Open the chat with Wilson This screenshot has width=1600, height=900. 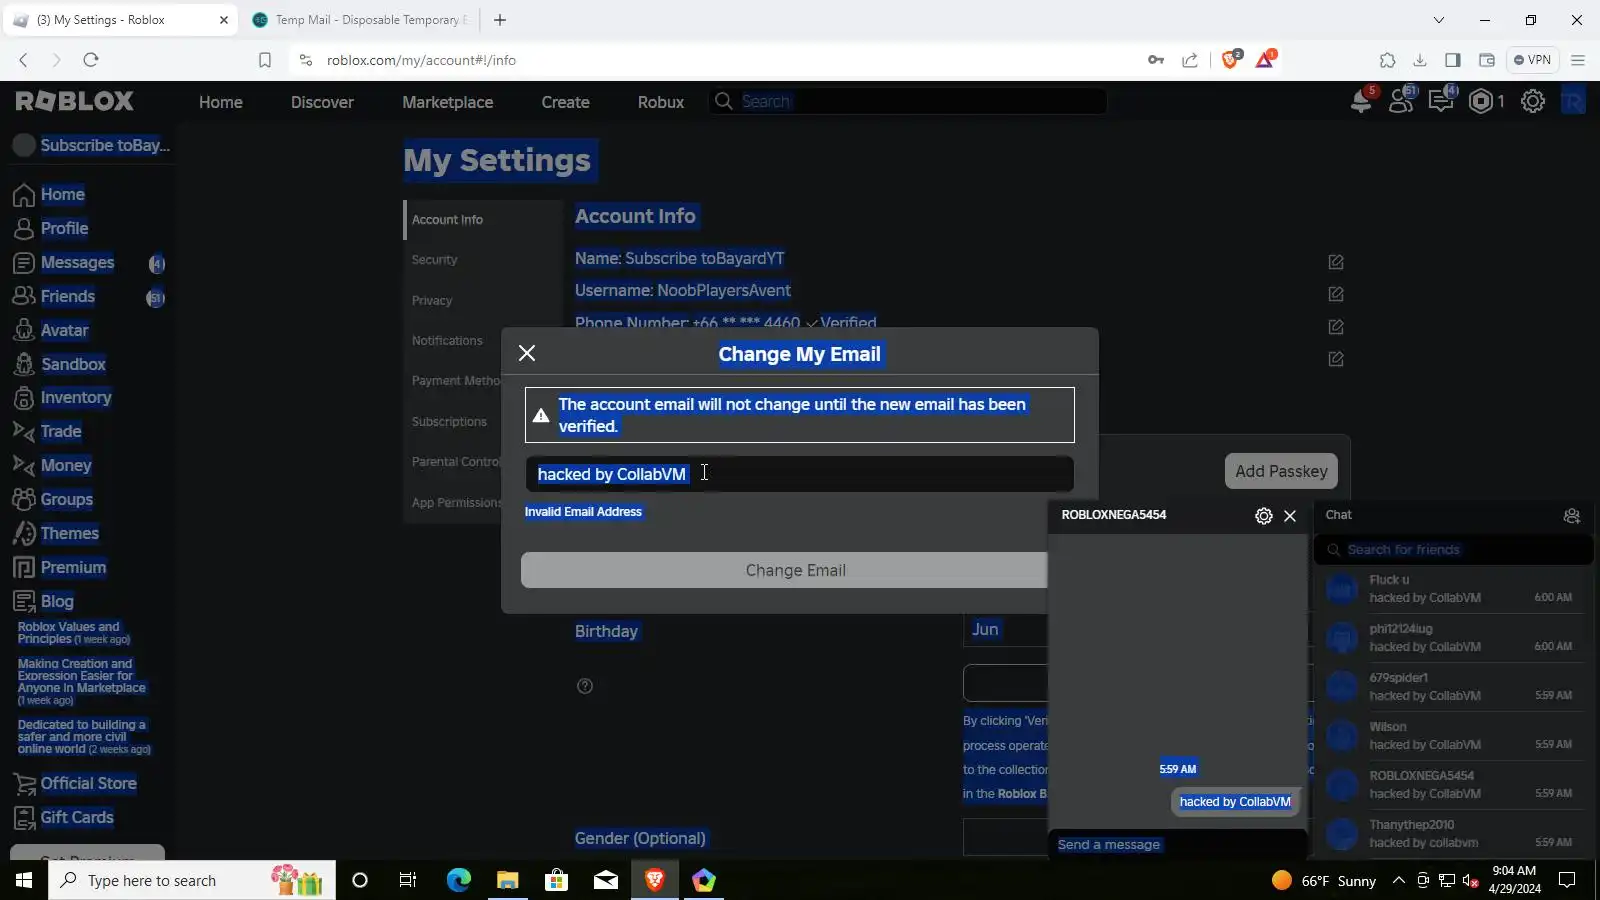(1454, 736)
